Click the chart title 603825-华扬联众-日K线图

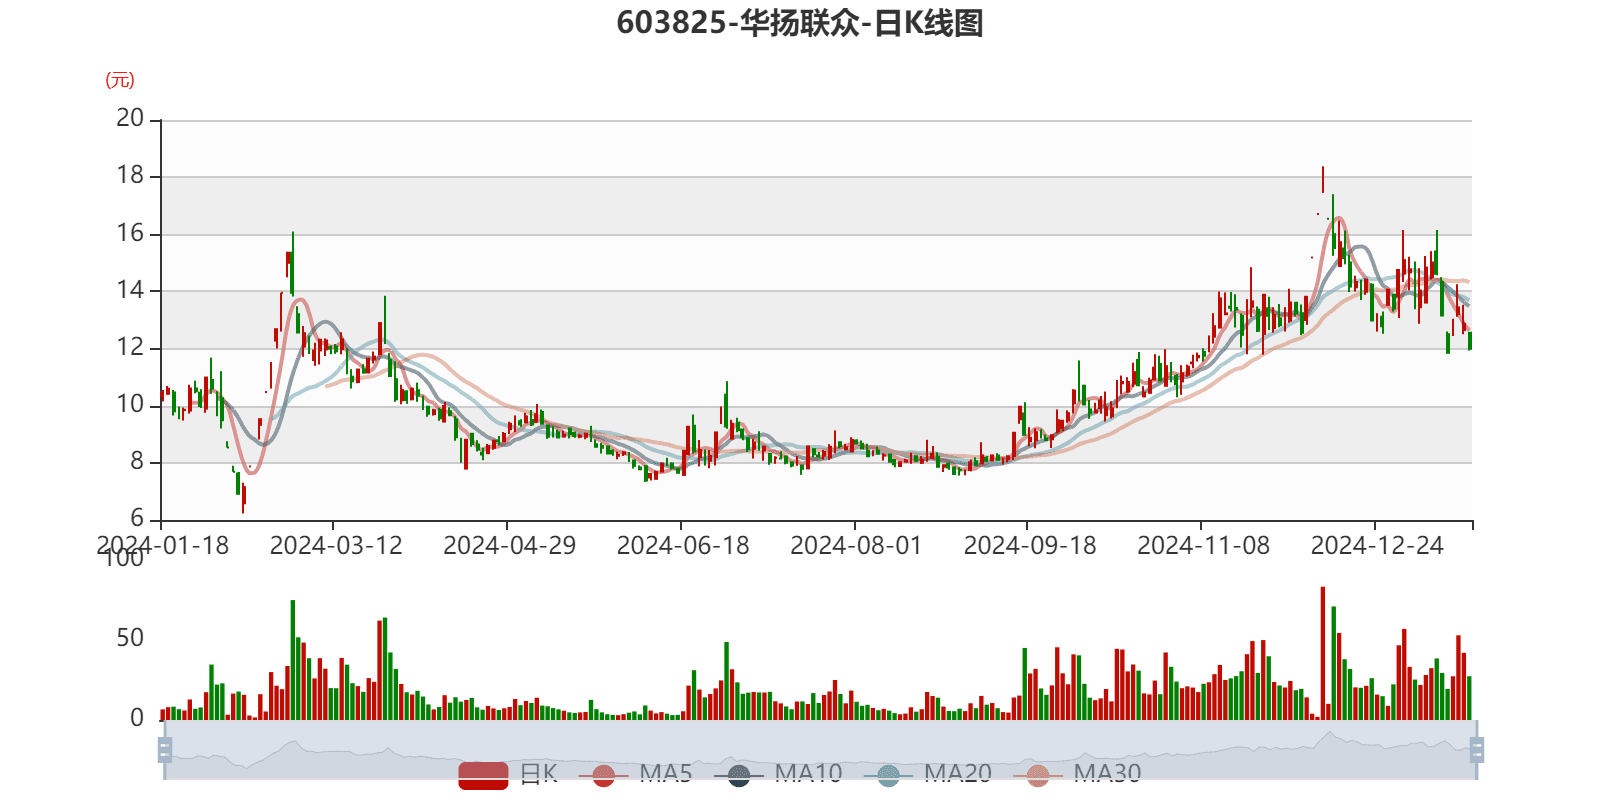[x=800, y=22]
